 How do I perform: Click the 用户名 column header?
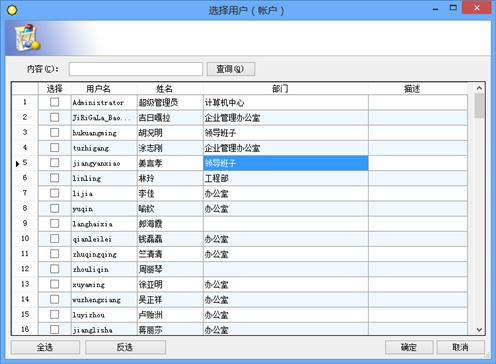click(98, 89)
